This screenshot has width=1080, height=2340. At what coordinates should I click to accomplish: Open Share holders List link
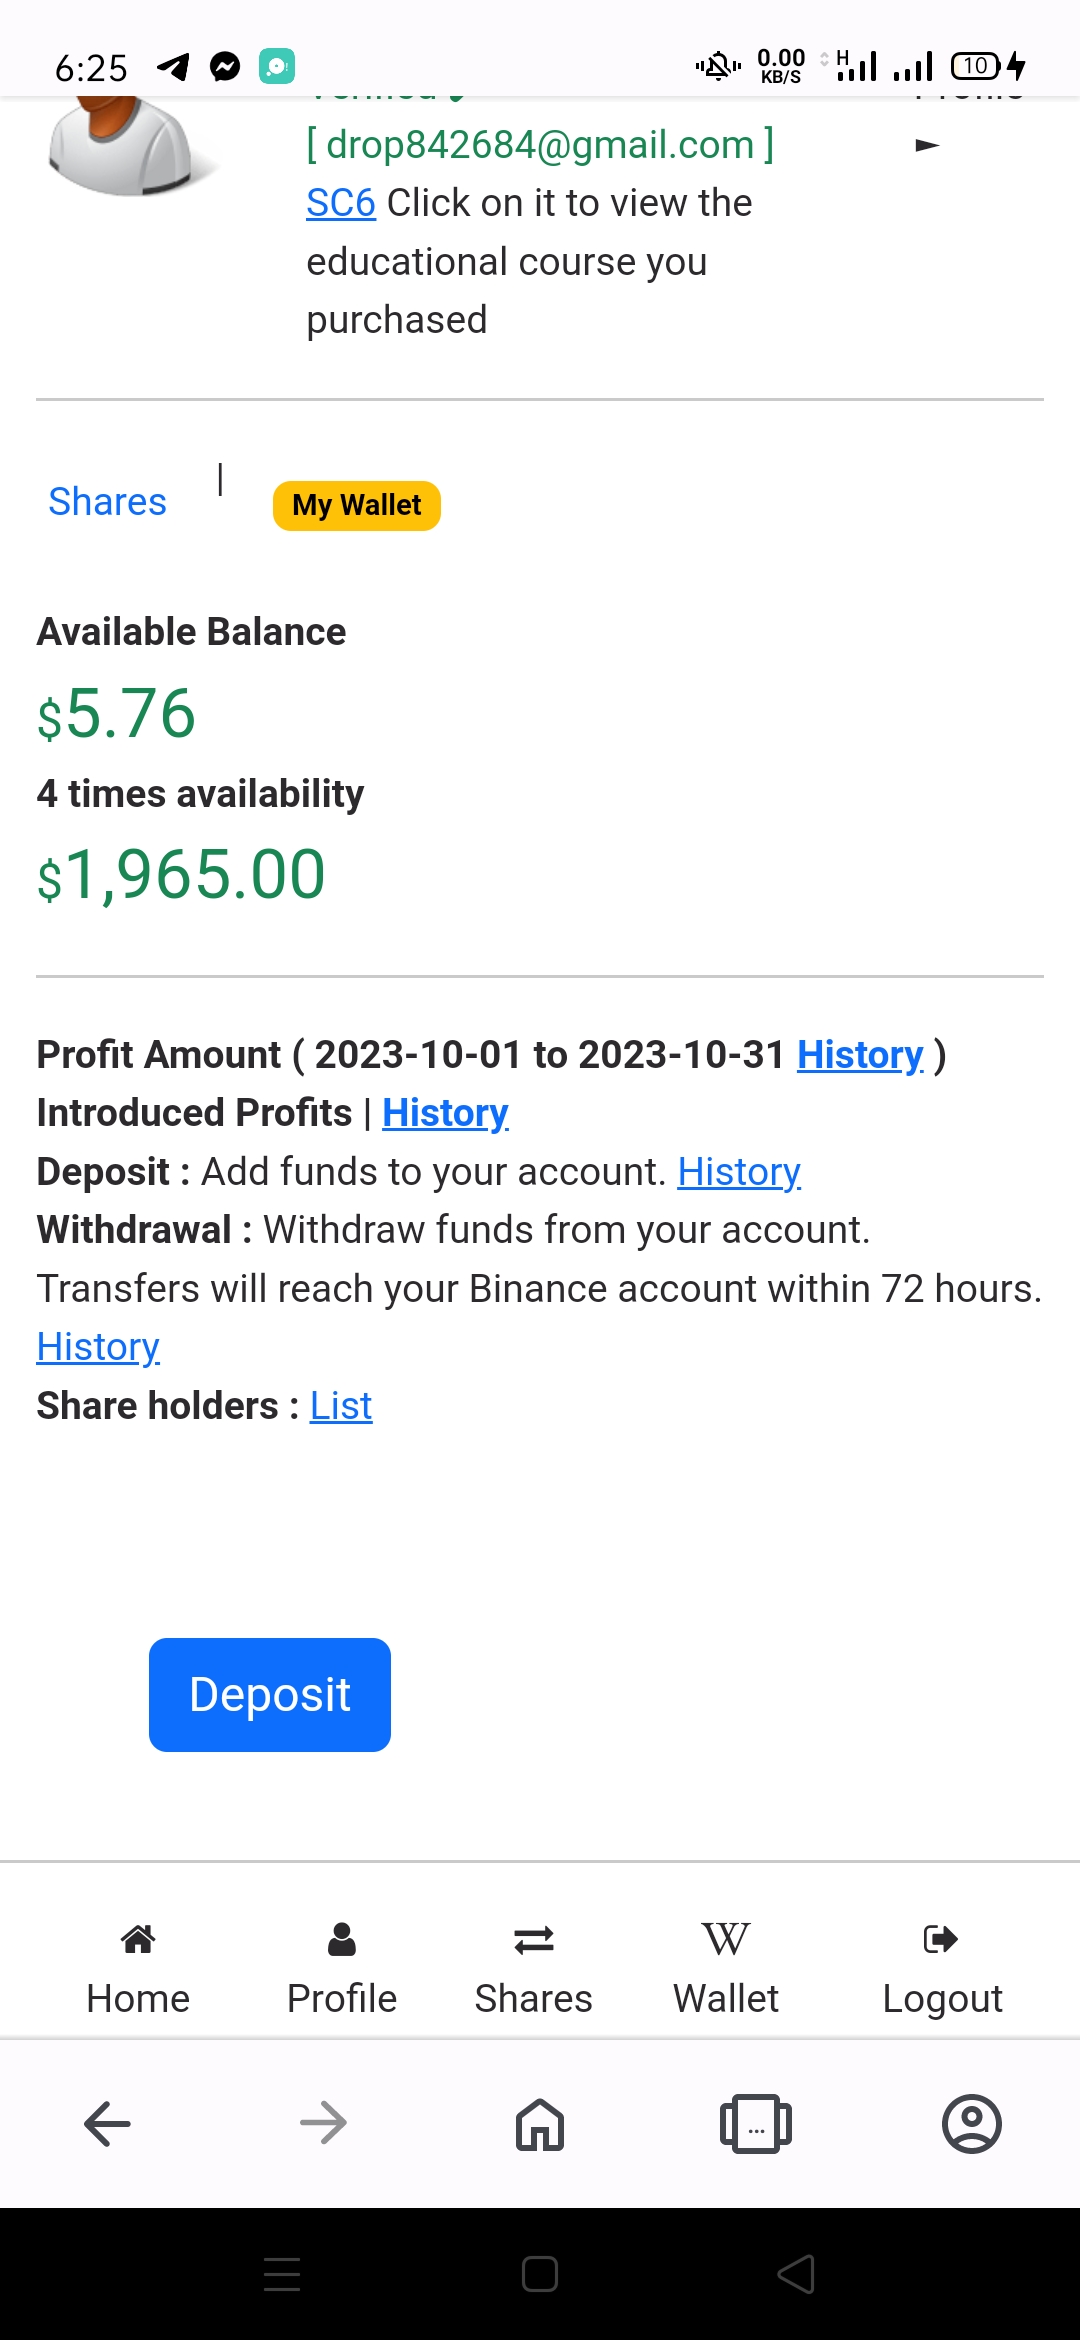(341, 1406)
